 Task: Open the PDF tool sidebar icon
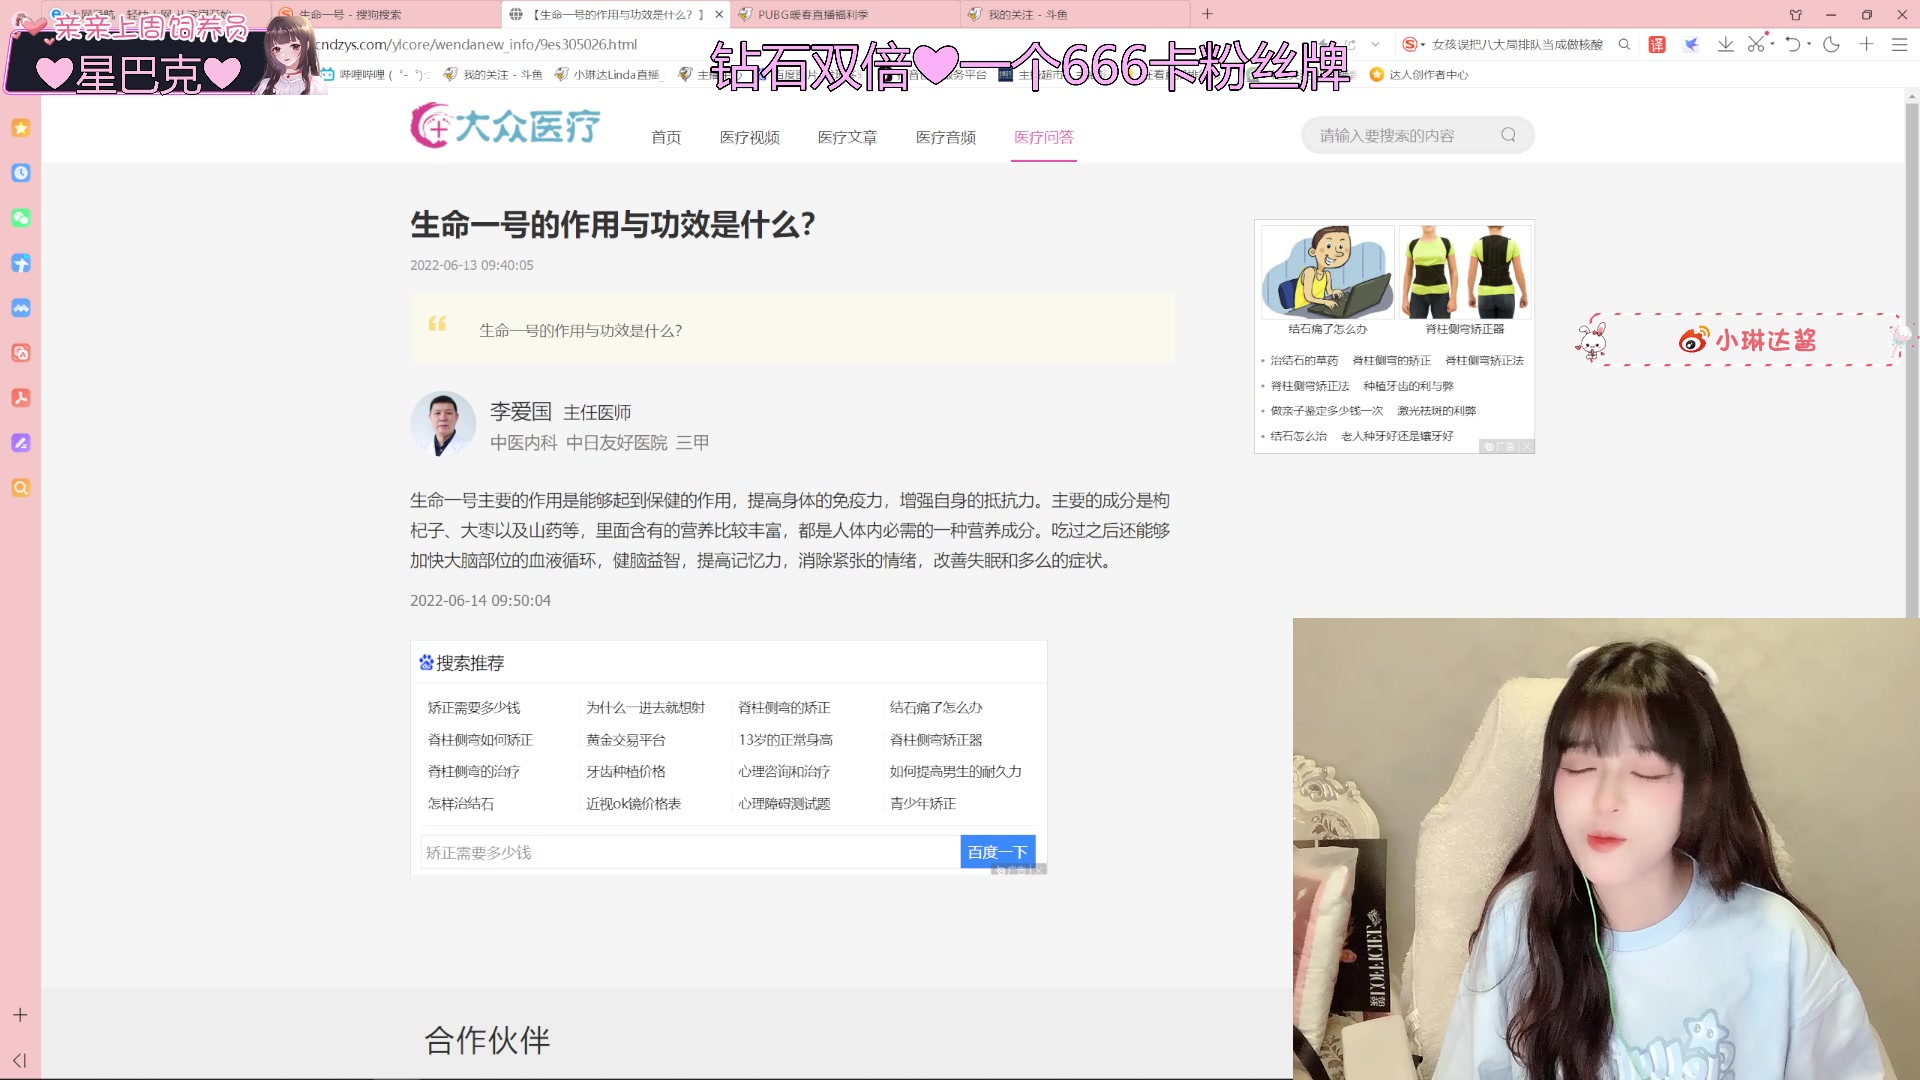point(20,398)
